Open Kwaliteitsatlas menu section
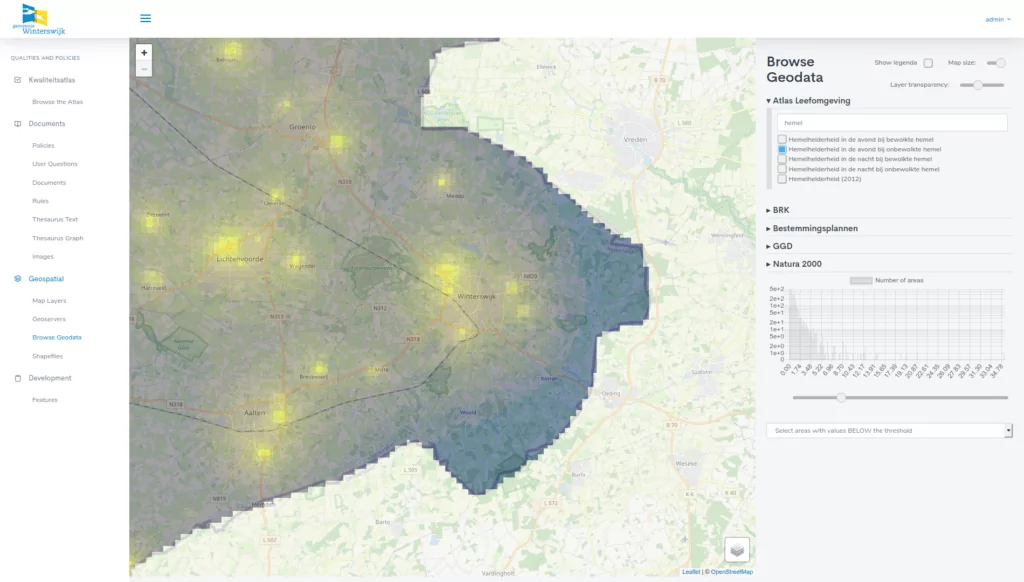The height and width of the screenshot is (582, 1024). 52,80
